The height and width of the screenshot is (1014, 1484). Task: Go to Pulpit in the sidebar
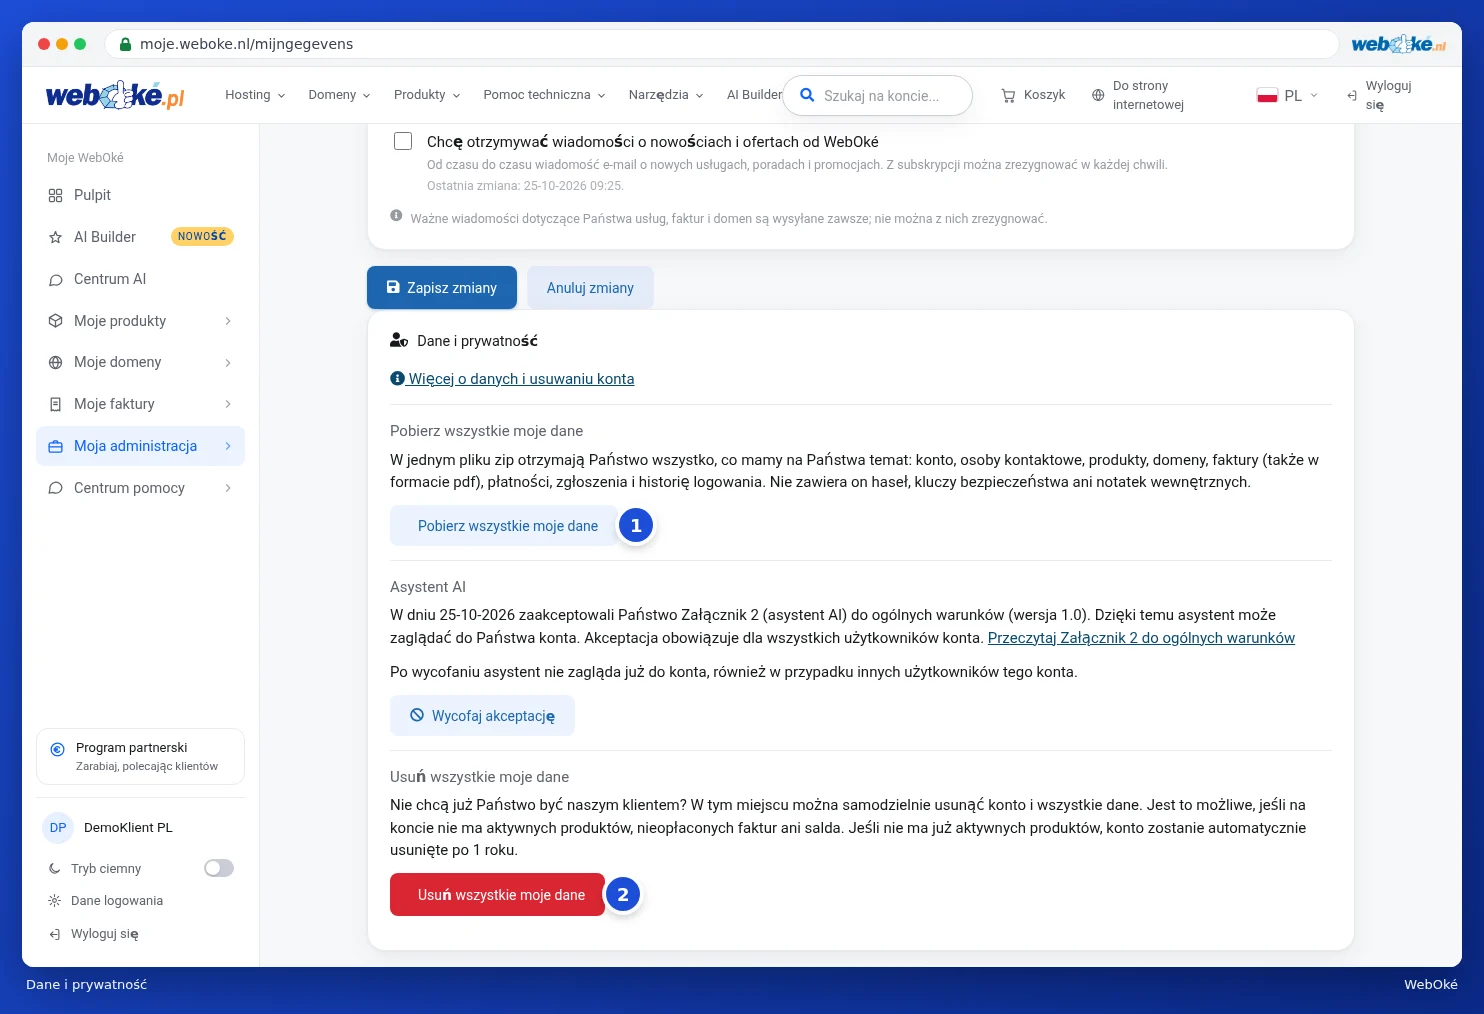(x=140, y=195)
